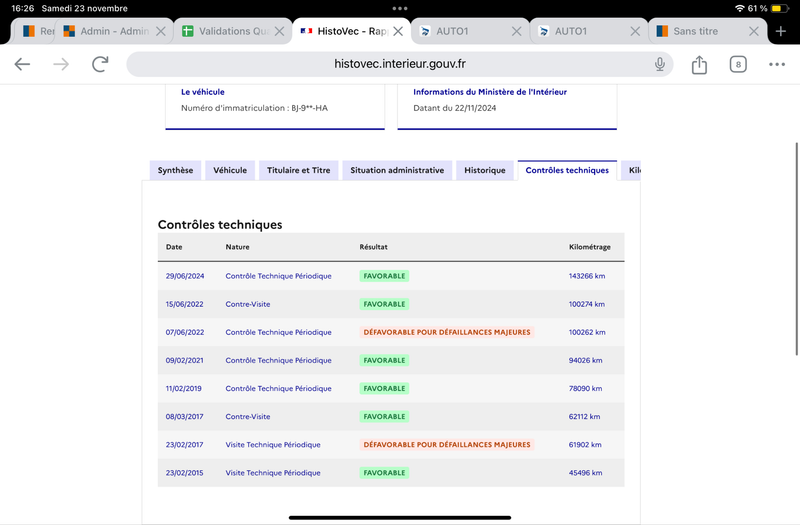Click the date 09/02/2021
This screenshot has width=800, height=525.
pos(184,360)
